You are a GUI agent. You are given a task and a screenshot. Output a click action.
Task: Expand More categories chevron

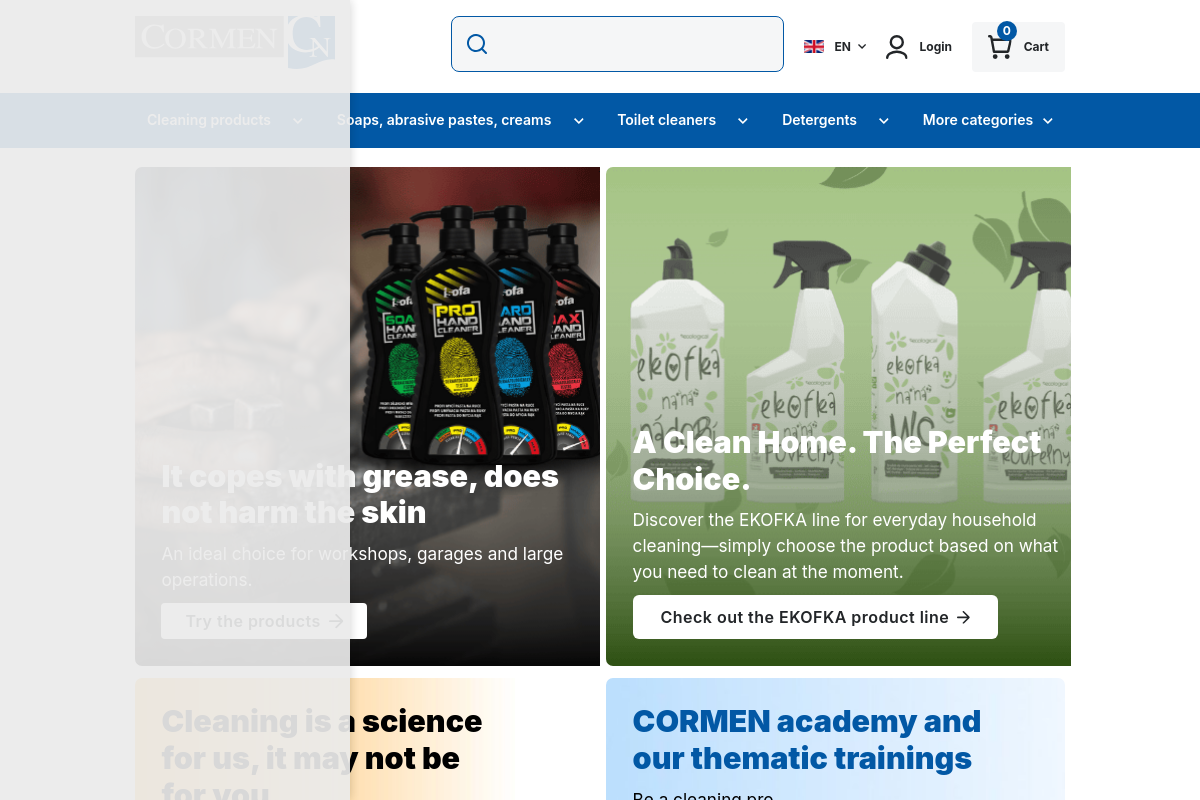(1048, 121)
